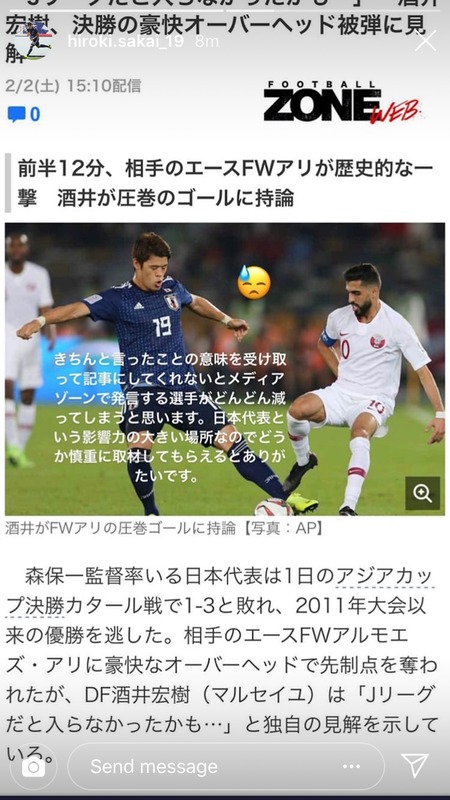Open the hiroki.sakai_19 profile avatar

pos(35,41)
